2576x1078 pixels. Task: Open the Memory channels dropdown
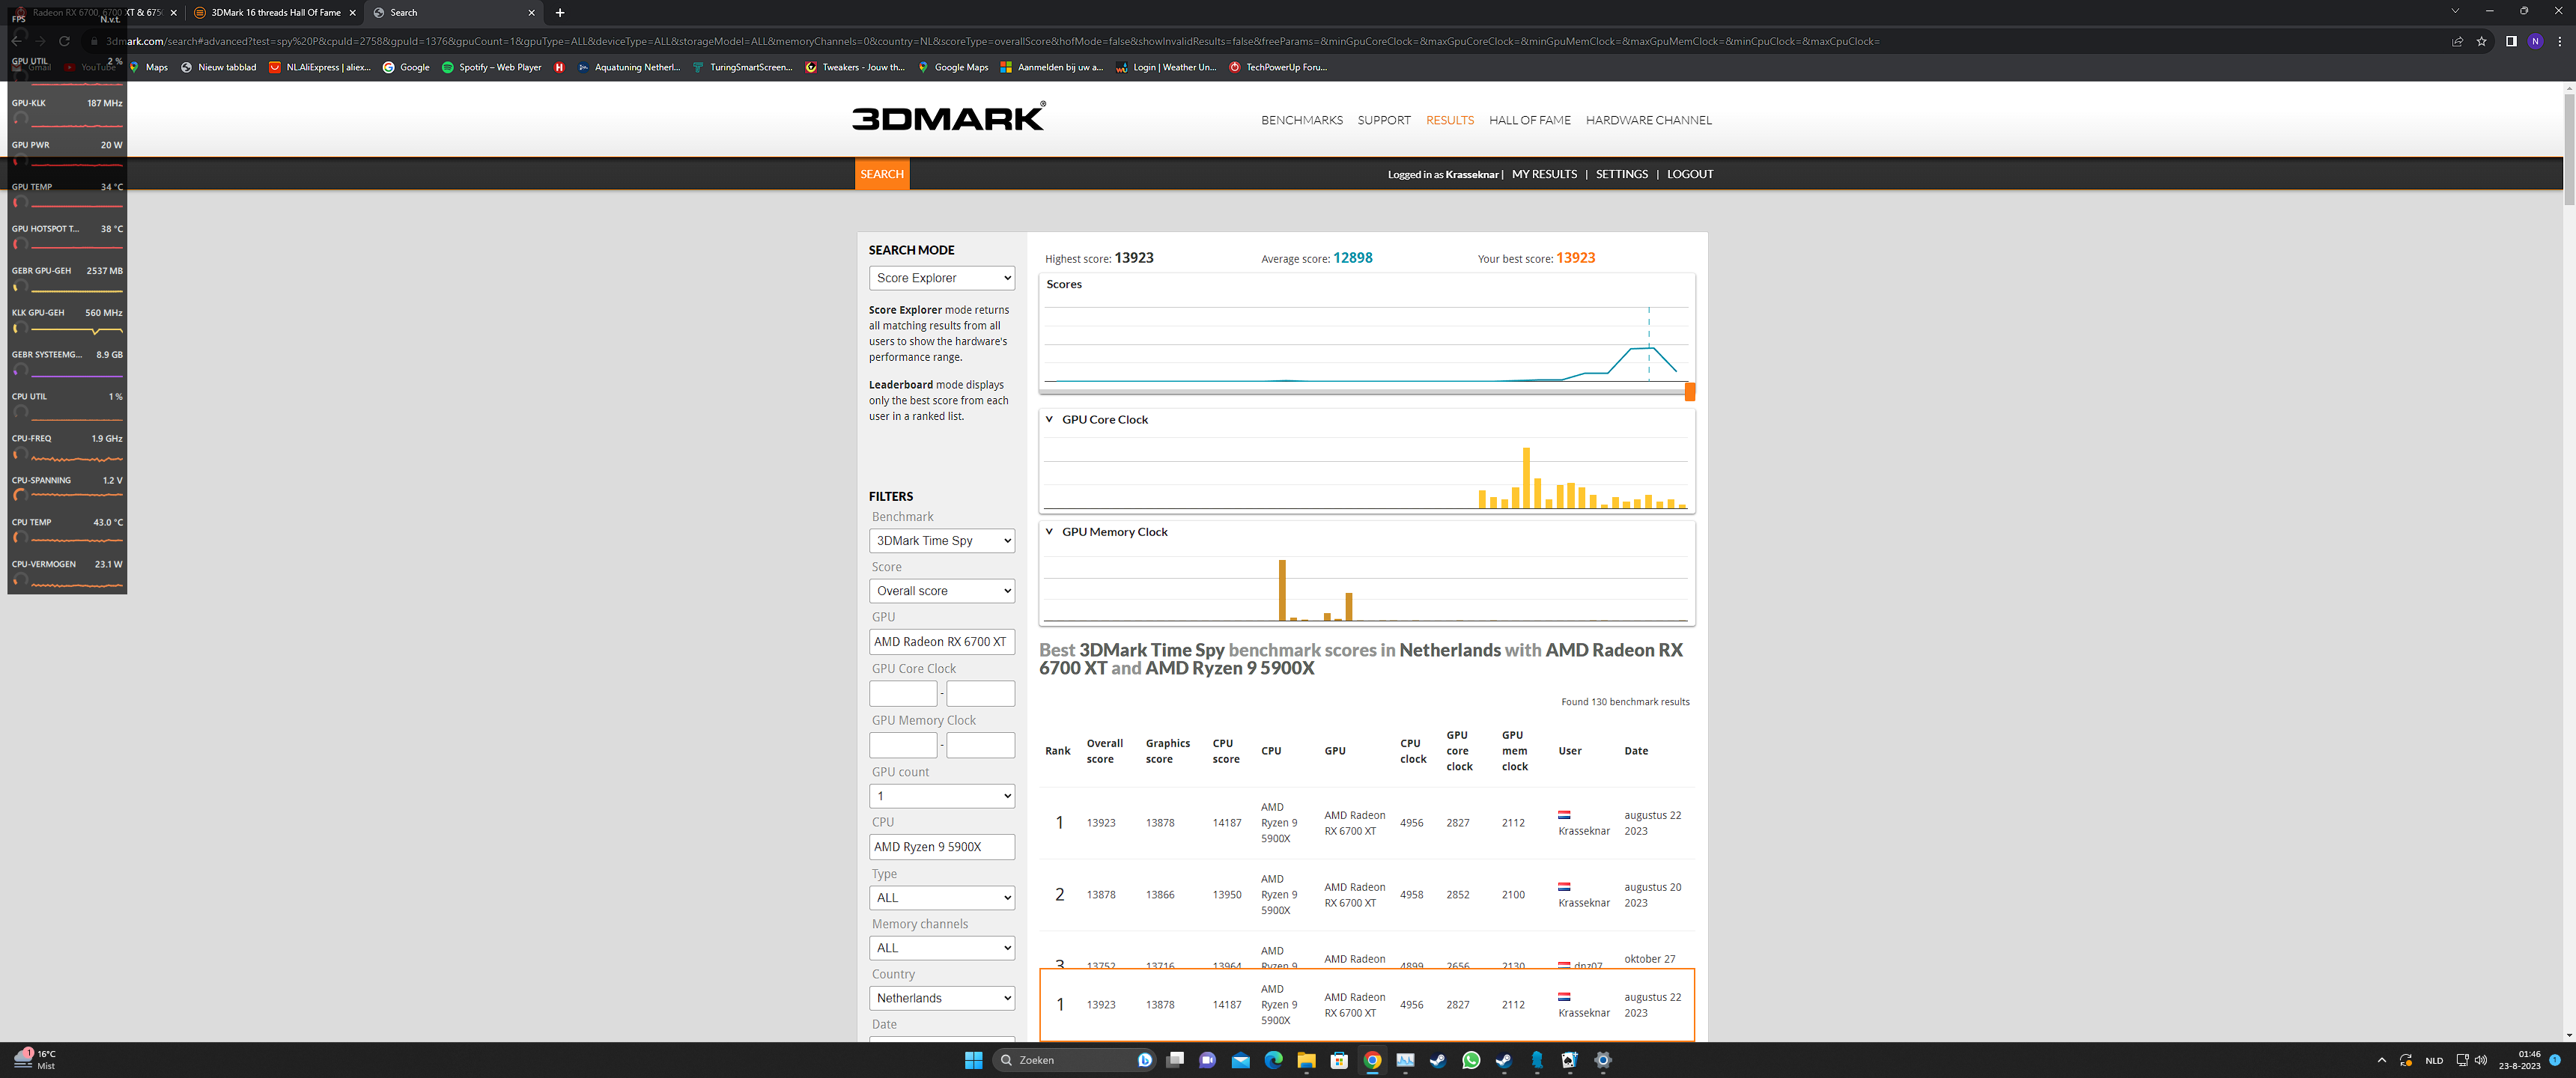click(942, 948)
